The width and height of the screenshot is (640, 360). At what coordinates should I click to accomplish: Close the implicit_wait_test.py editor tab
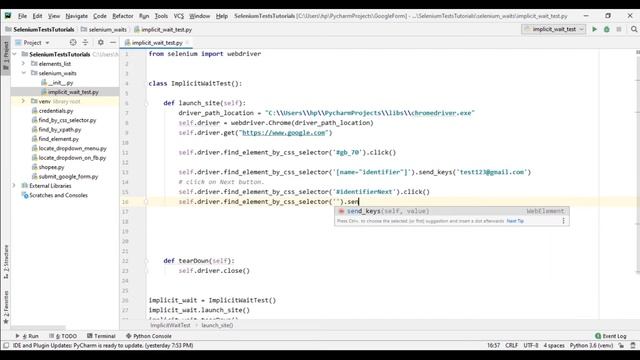[188, 42]
